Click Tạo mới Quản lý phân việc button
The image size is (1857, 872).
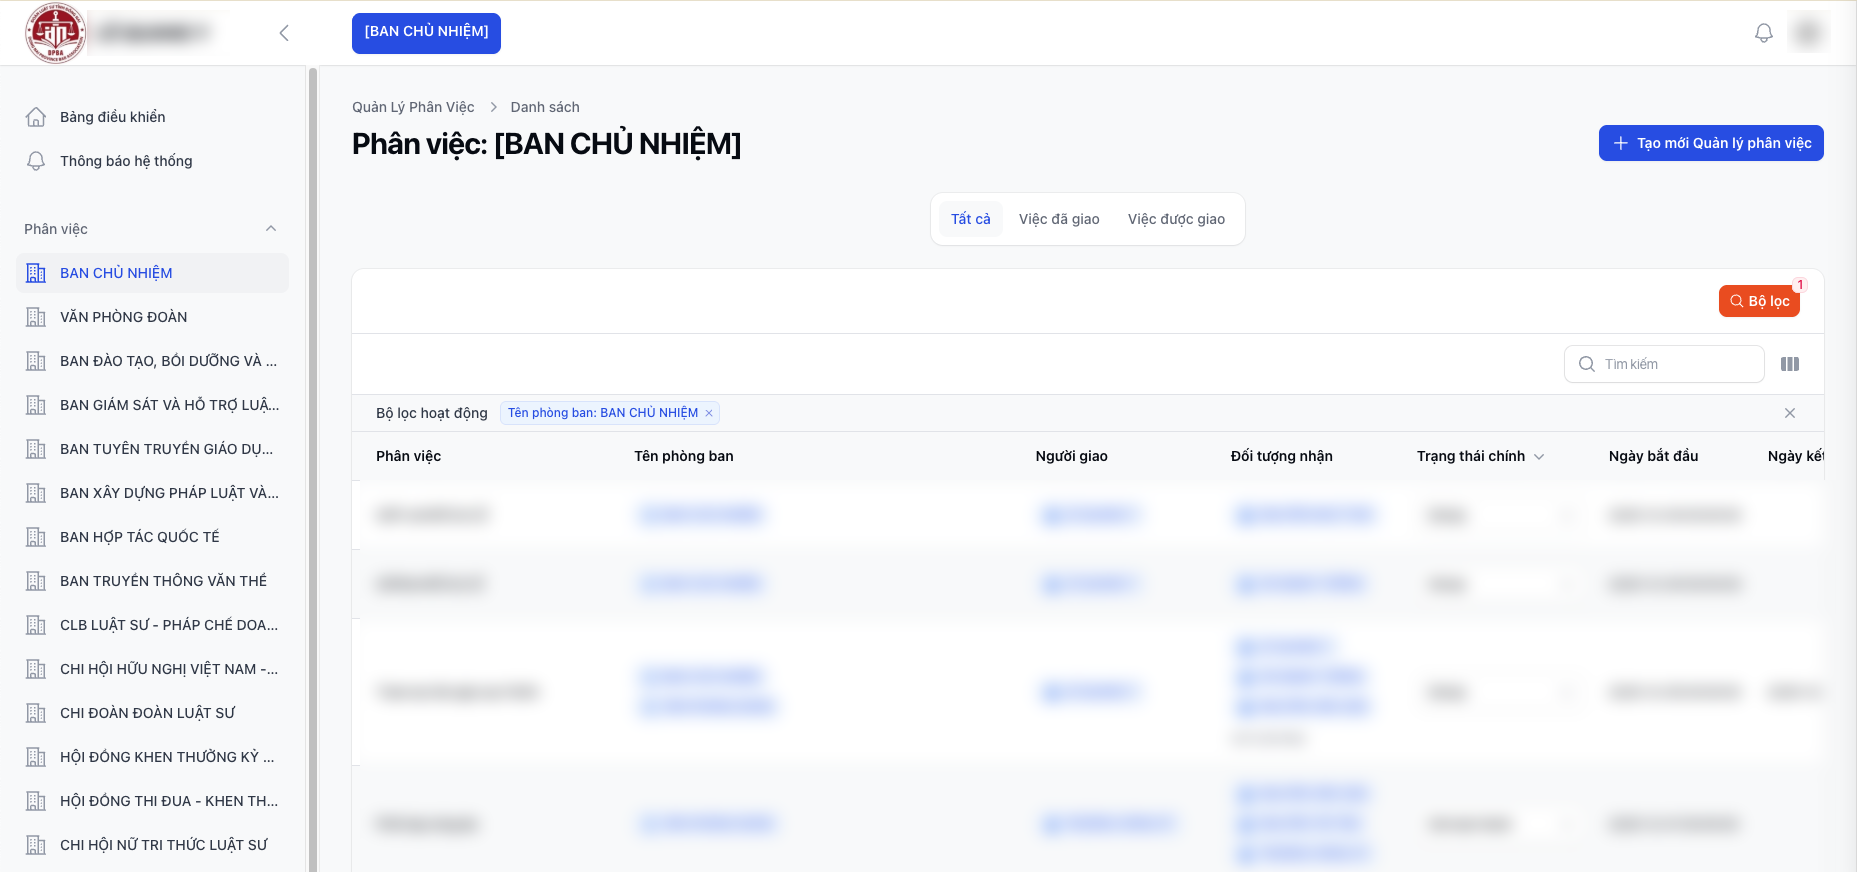click(1710, 143)
